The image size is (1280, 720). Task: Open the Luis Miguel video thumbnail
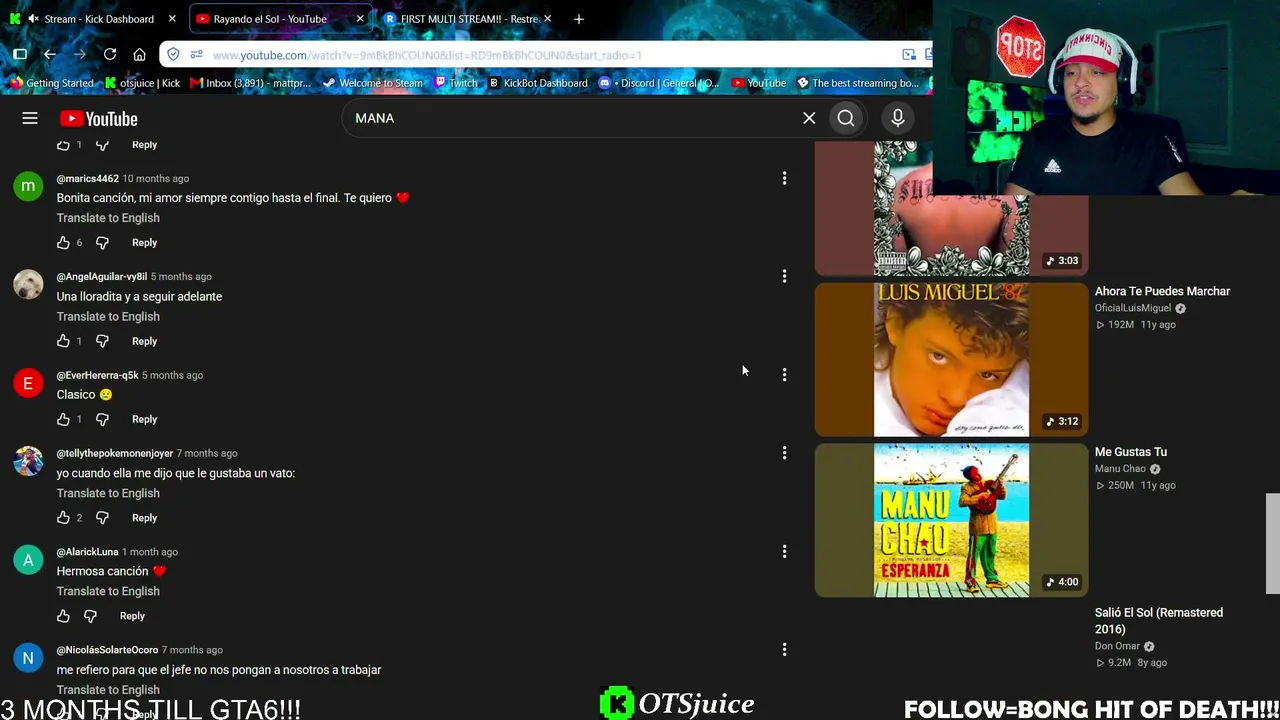click(x=951, y=360)
